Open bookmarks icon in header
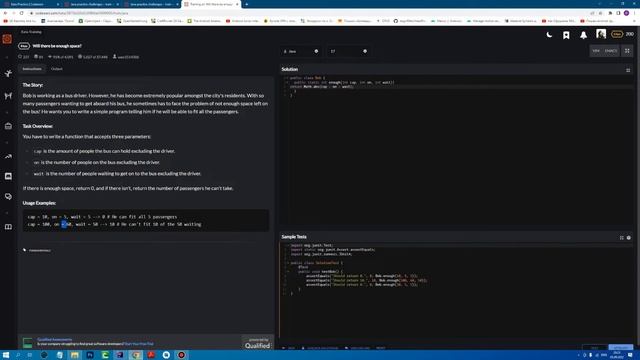 (x=566, y=35)
